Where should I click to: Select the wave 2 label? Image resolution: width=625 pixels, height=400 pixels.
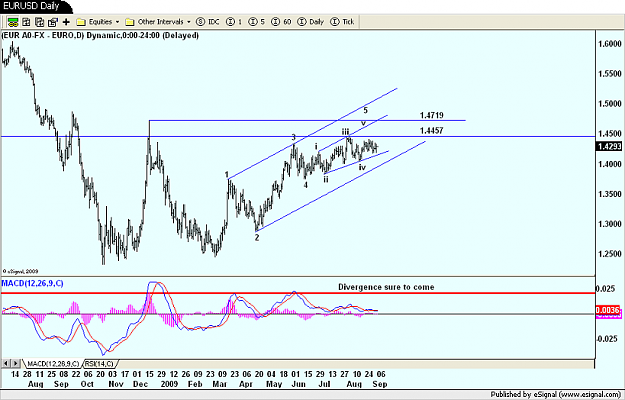(257, 238)
